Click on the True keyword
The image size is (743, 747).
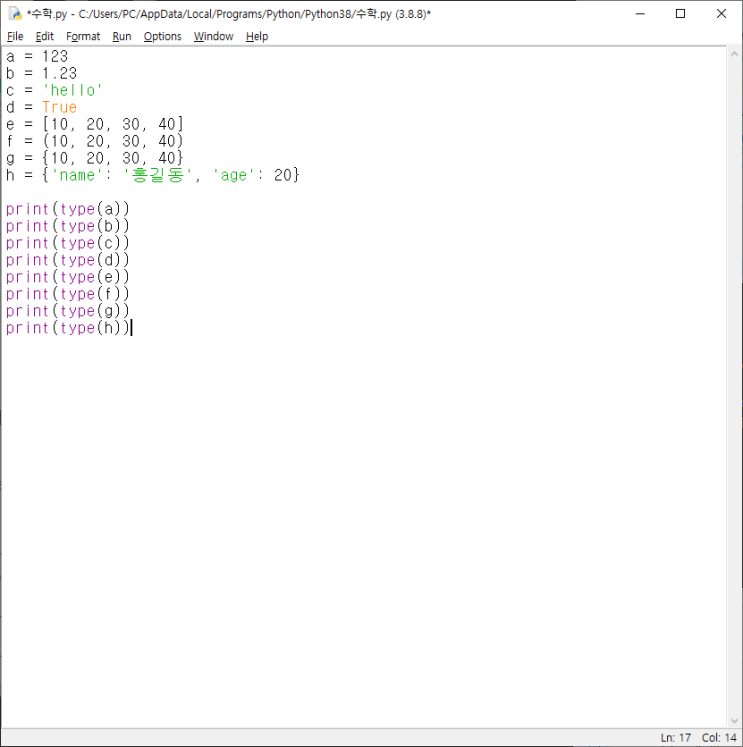tap(60, 107)
